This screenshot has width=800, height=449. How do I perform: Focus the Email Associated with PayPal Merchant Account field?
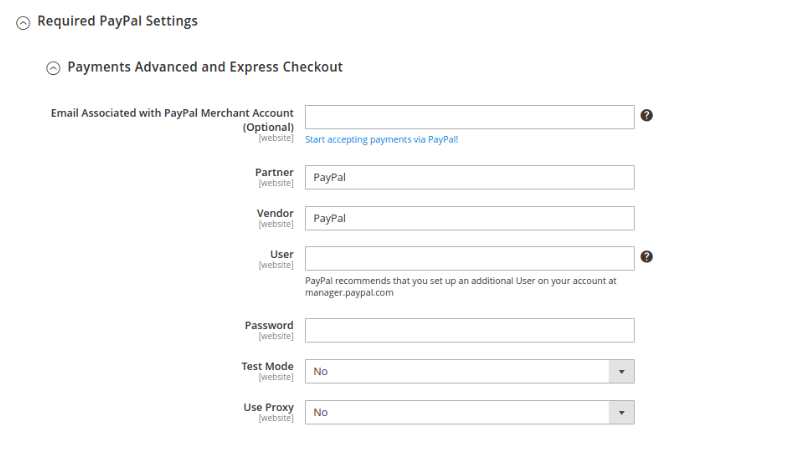click(469, 117)
